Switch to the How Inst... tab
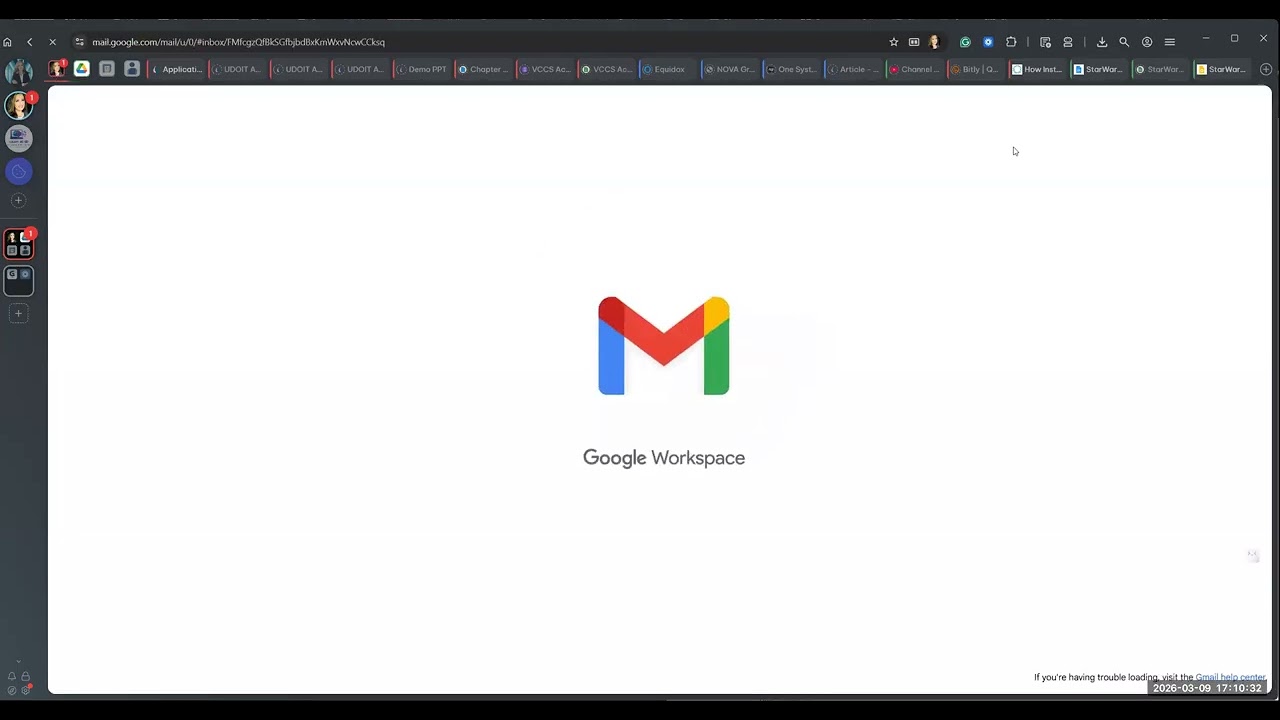Viewport: 1280px width, 720px height. [1038, 69]
